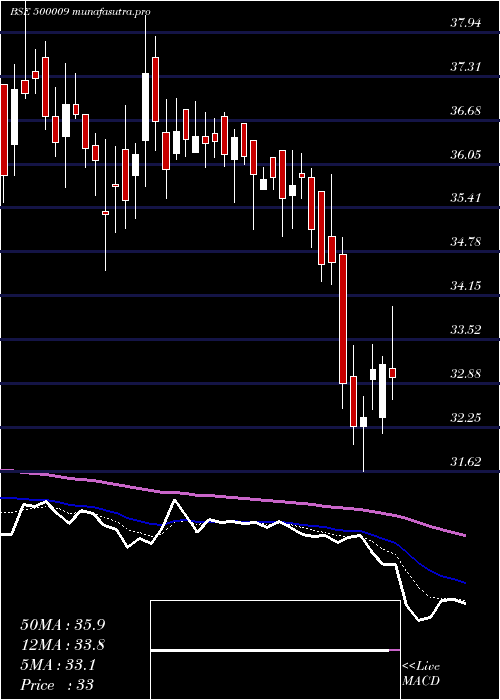The width and height of the screenshot is (500, 700).
Task: Click the last red candlestick near 32.88
Action: 393,373
